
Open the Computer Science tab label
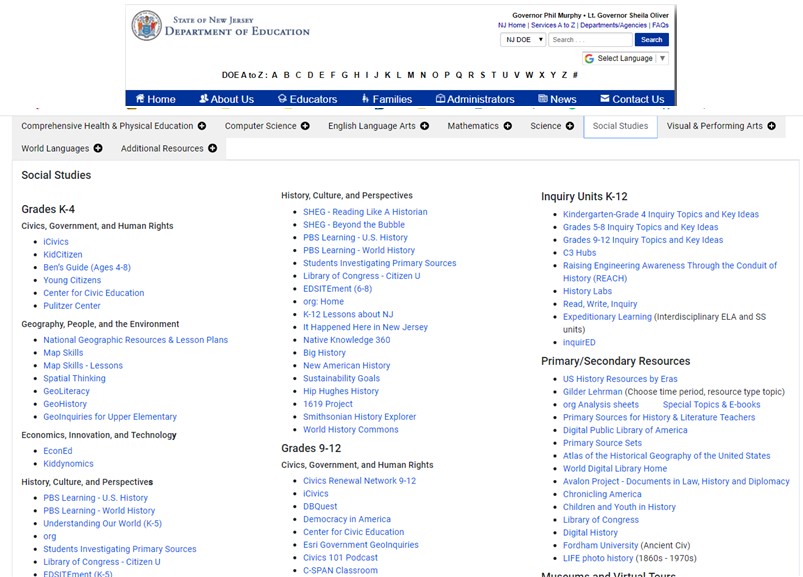pyautogui.click(x=260, y=126)
